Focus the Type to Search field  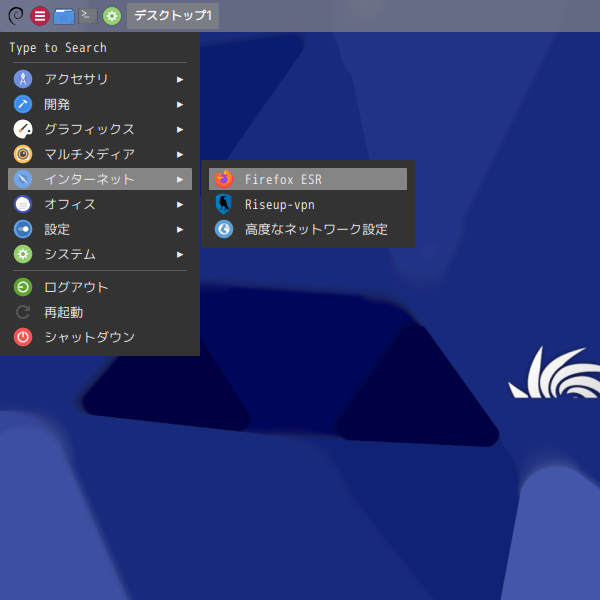click(x=100, y=48)
